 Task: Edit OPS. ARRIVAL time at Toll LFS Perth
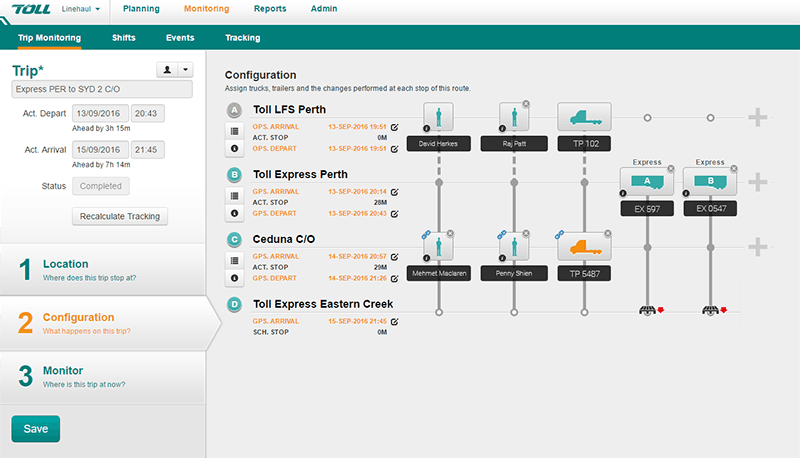click(x=394, y=127)
